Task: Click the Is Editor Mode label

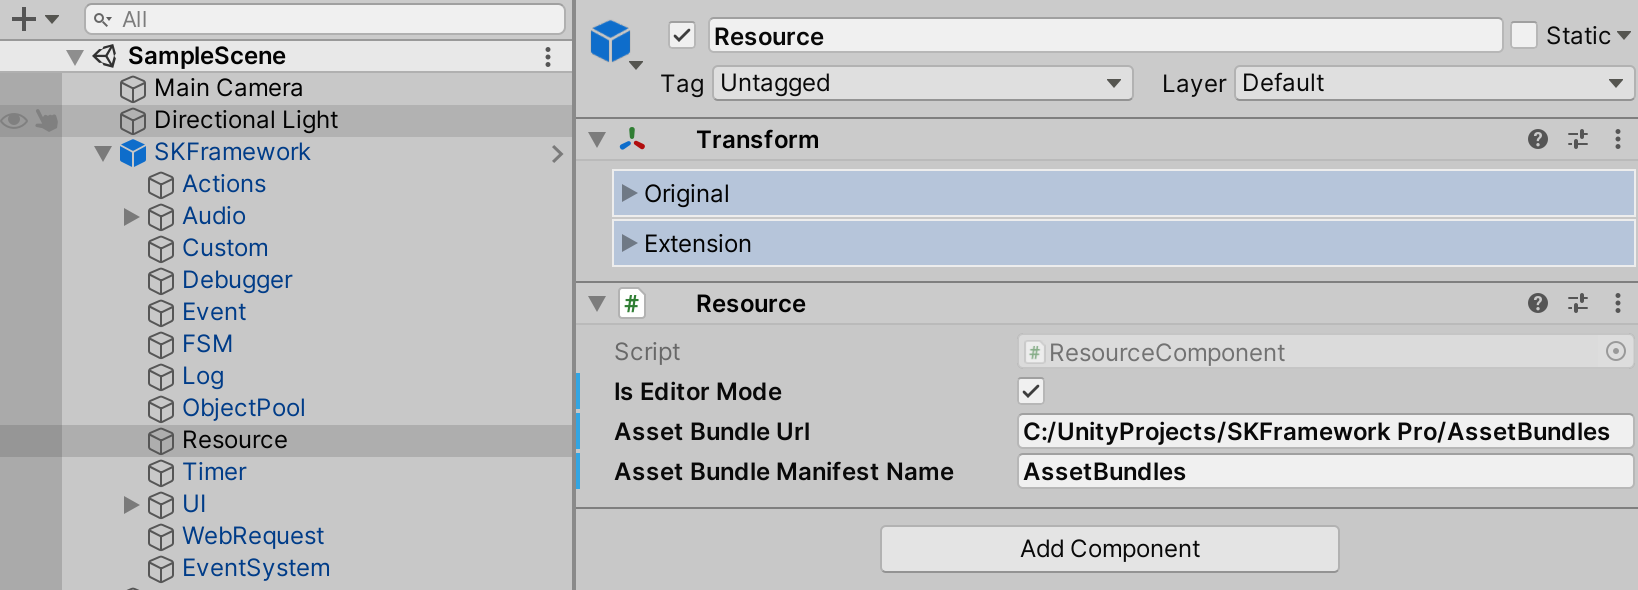Action: pyautogui.click(x=698, y=392)
